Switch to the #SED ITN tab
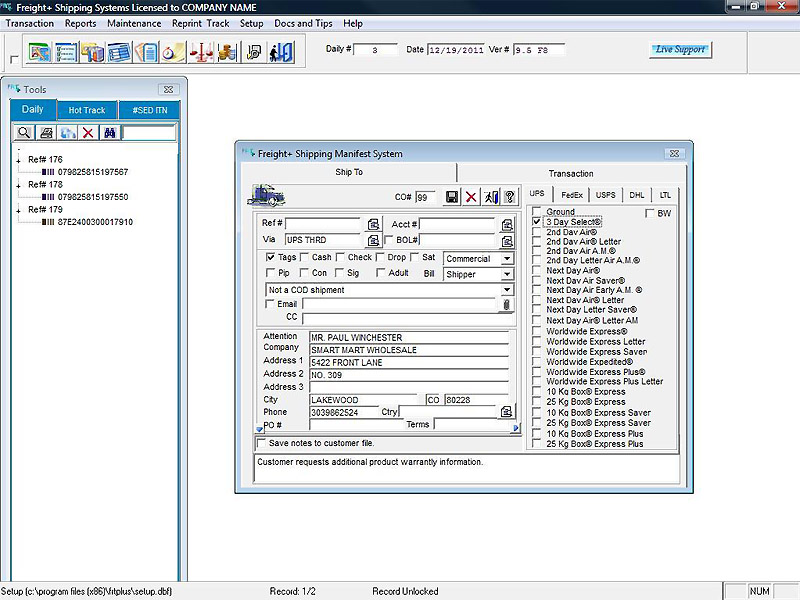The image size is (800, 600). (149, 110)
